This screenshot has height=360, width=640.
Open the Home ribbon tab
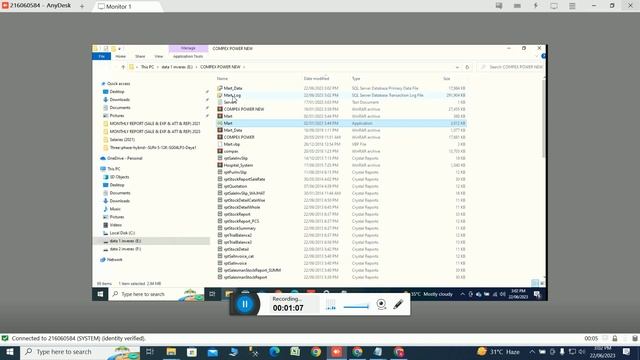[x=120, y=56]
